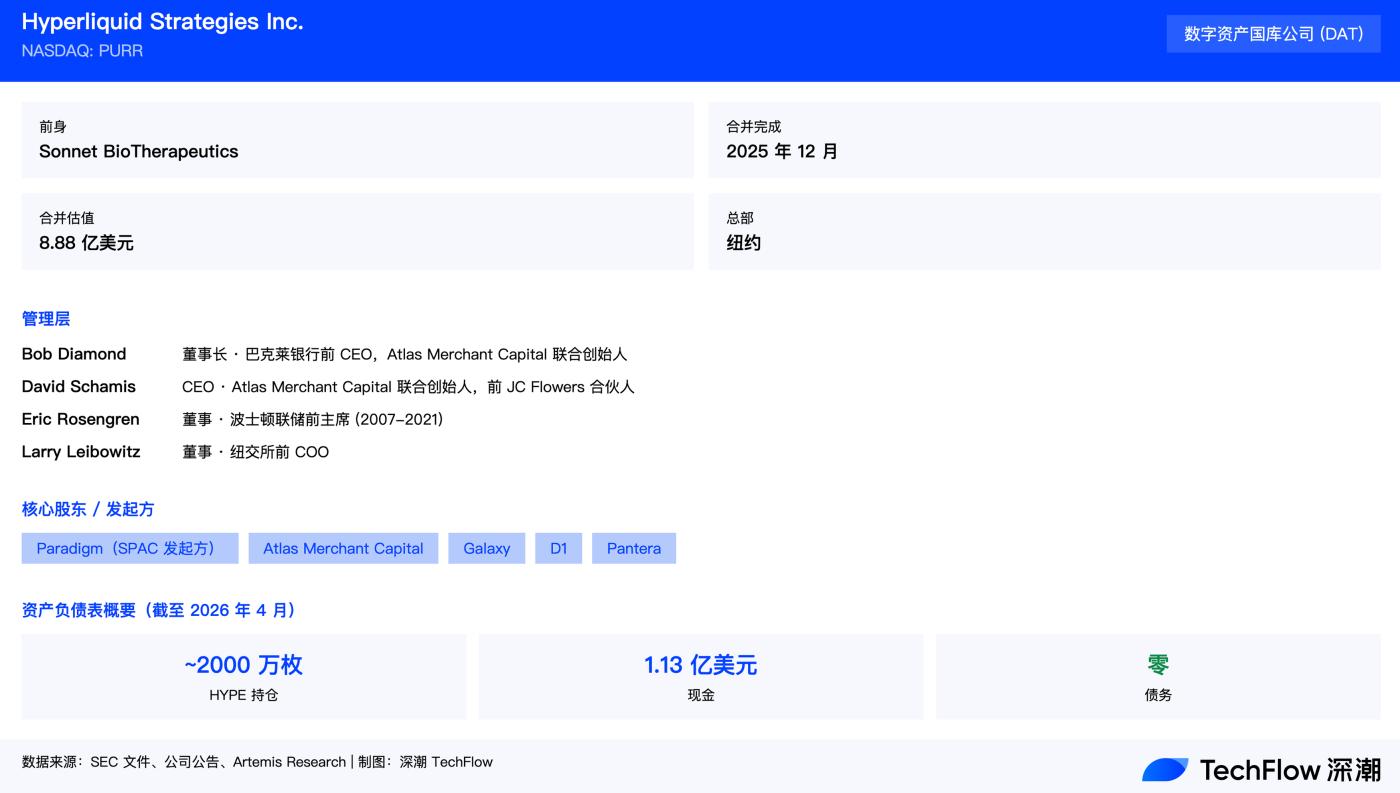This screenshot has height=793, width=1400.
Task: Click the Bob Diamond name
Action: point(74,354)
